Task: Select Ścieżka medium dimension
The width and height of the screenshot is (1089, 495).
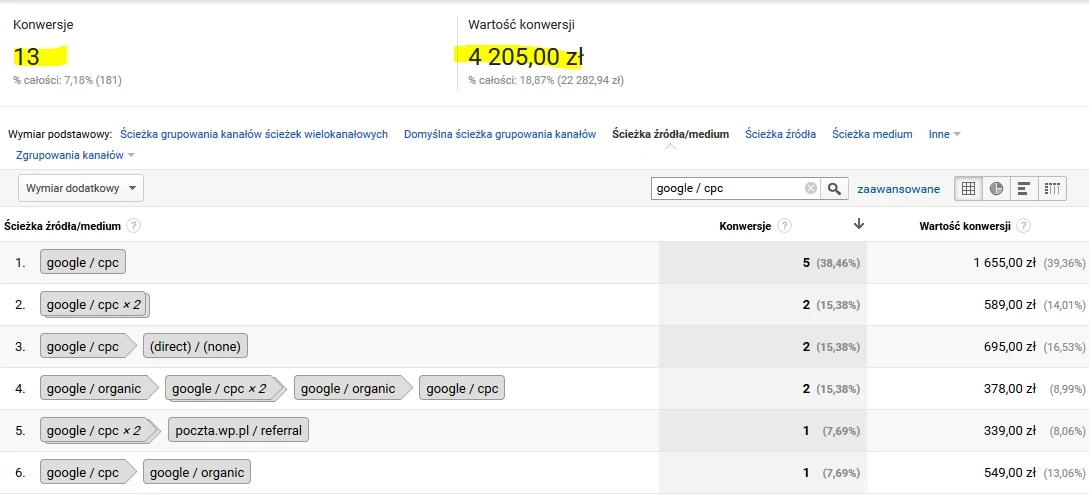Action: 872,134
